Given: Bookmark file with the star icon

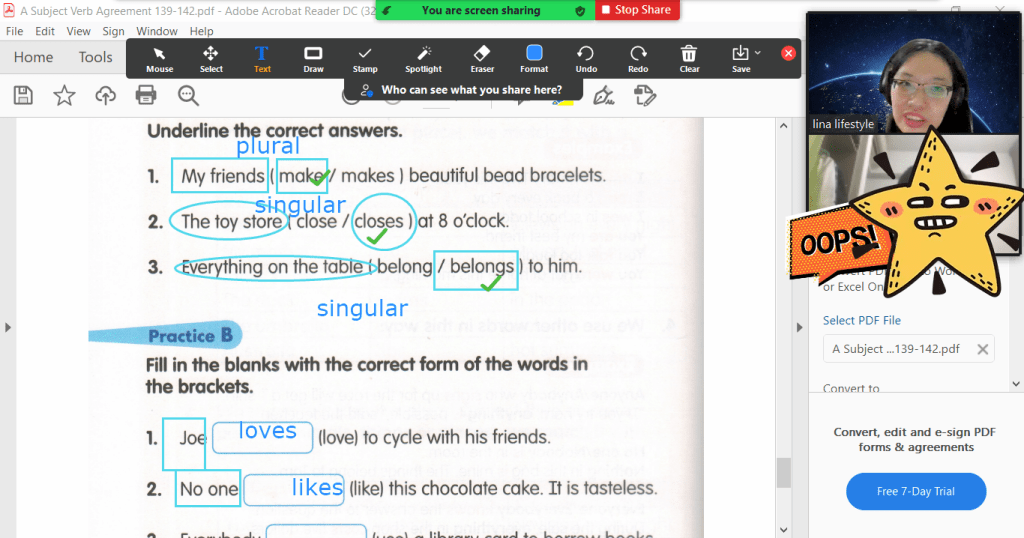Looking at the screenshot, I should click(64, 95).
